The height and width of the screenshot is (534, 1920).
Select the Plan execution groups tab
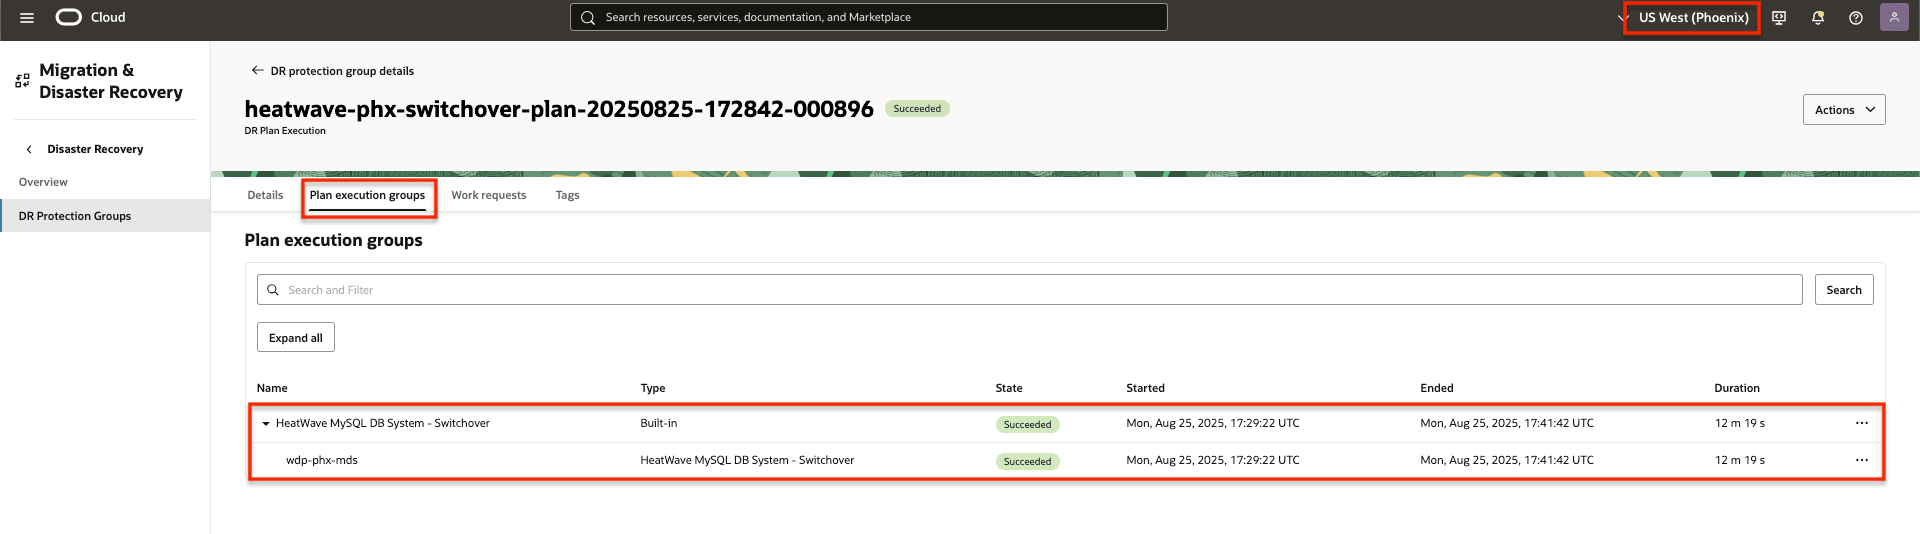click(x=367, y=195)
